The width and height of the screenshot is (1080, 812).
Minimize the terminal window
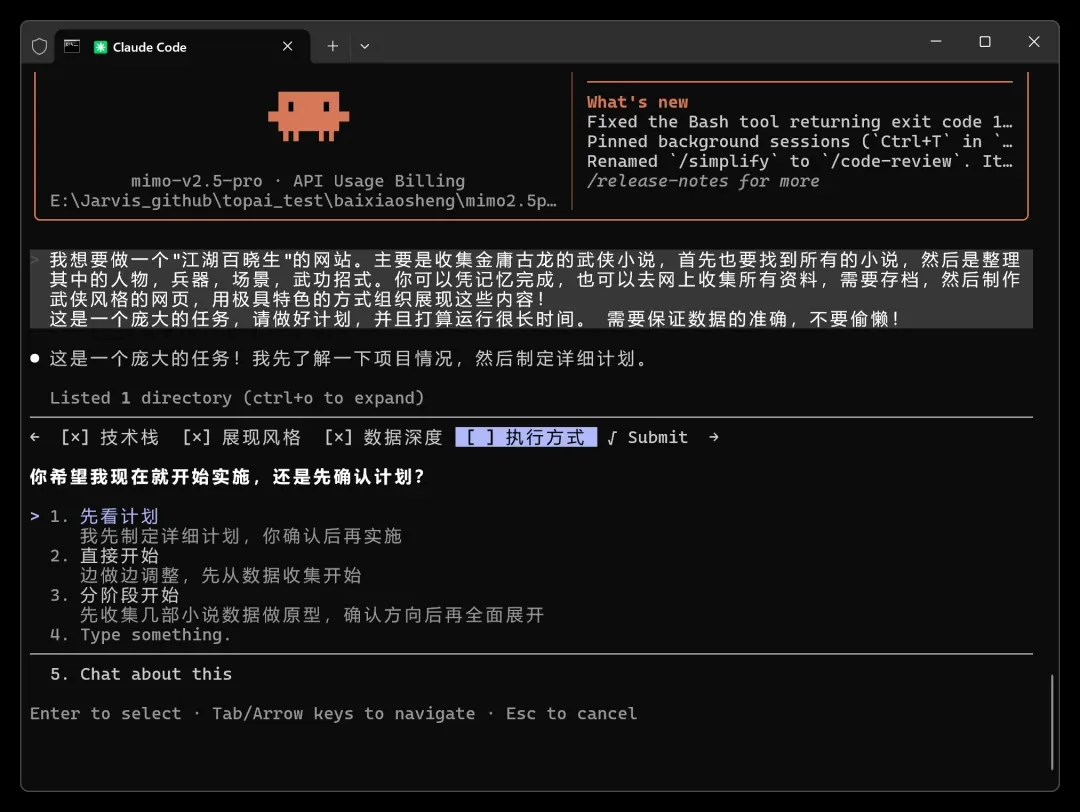point(936,42)
